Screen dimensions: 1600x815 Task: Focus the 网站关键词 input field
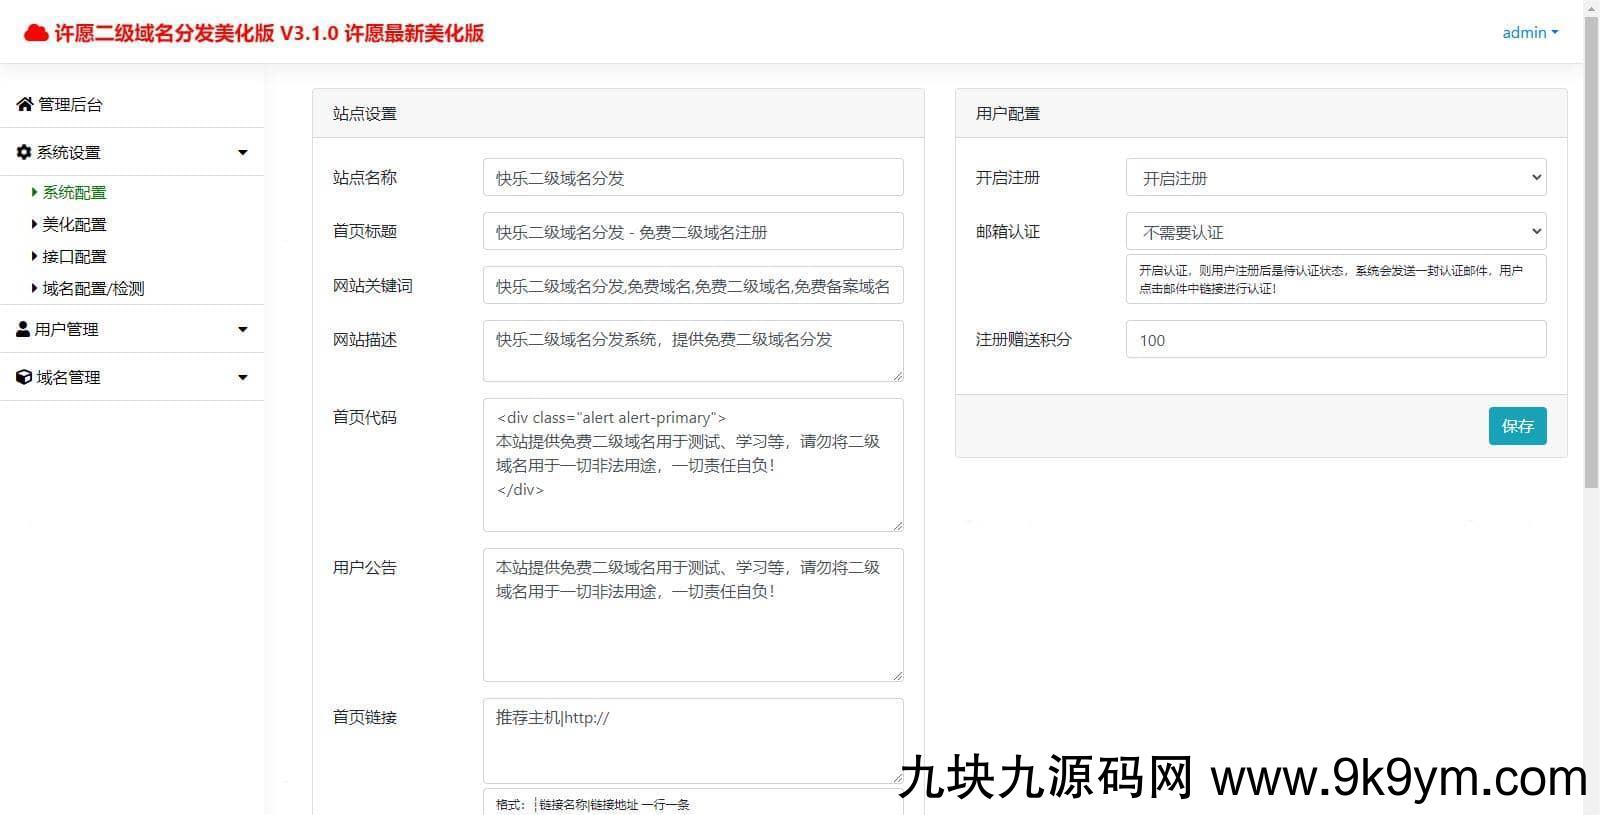coord(693,285)
